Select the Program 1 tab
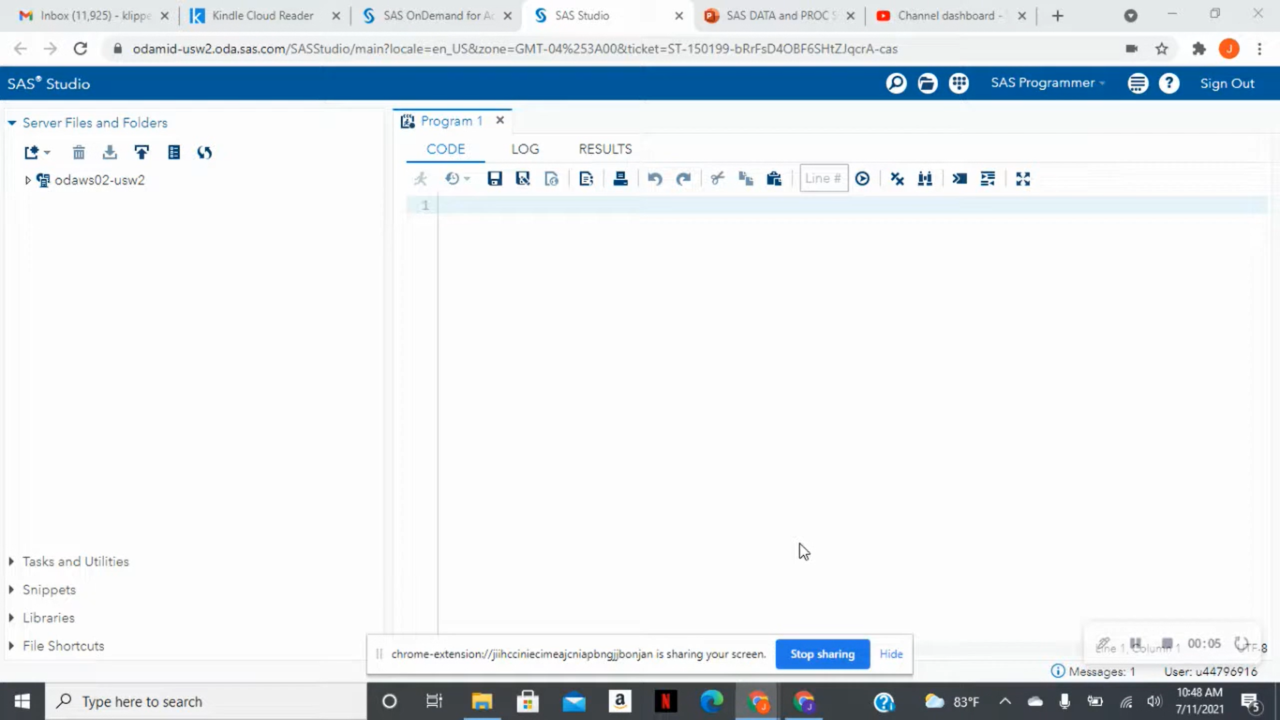The width and height of the screenshot is (1280, 720). (451, 121)
